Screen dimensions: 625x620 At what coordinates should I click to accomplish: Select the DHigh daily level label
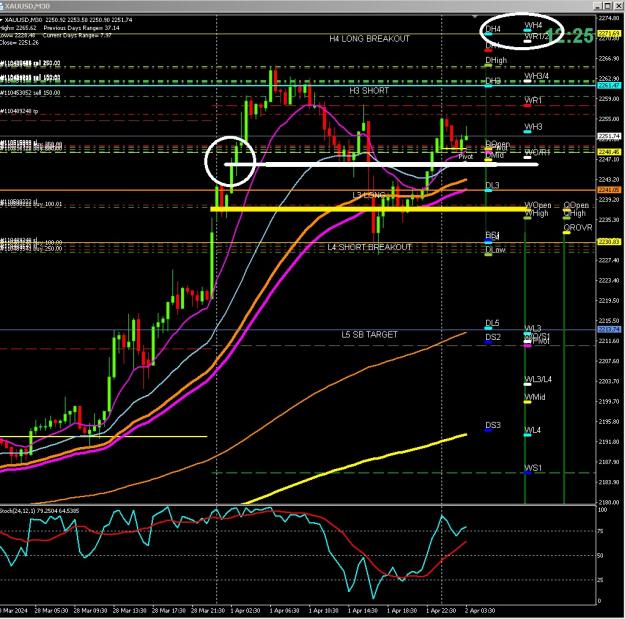coord(496,60)
